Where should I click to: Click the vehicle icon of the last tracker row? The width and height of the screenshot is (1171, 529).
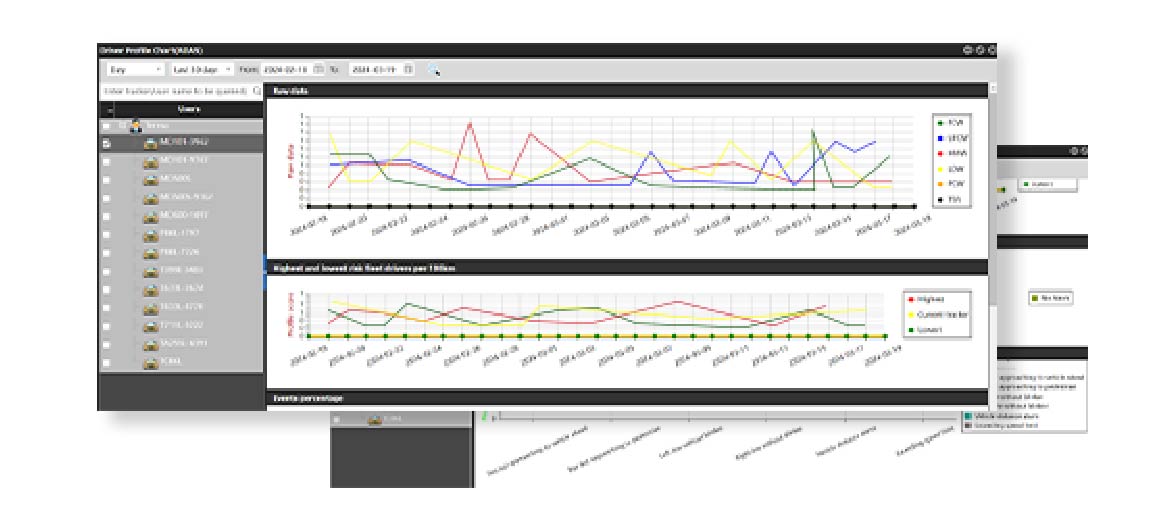(150, 362)
